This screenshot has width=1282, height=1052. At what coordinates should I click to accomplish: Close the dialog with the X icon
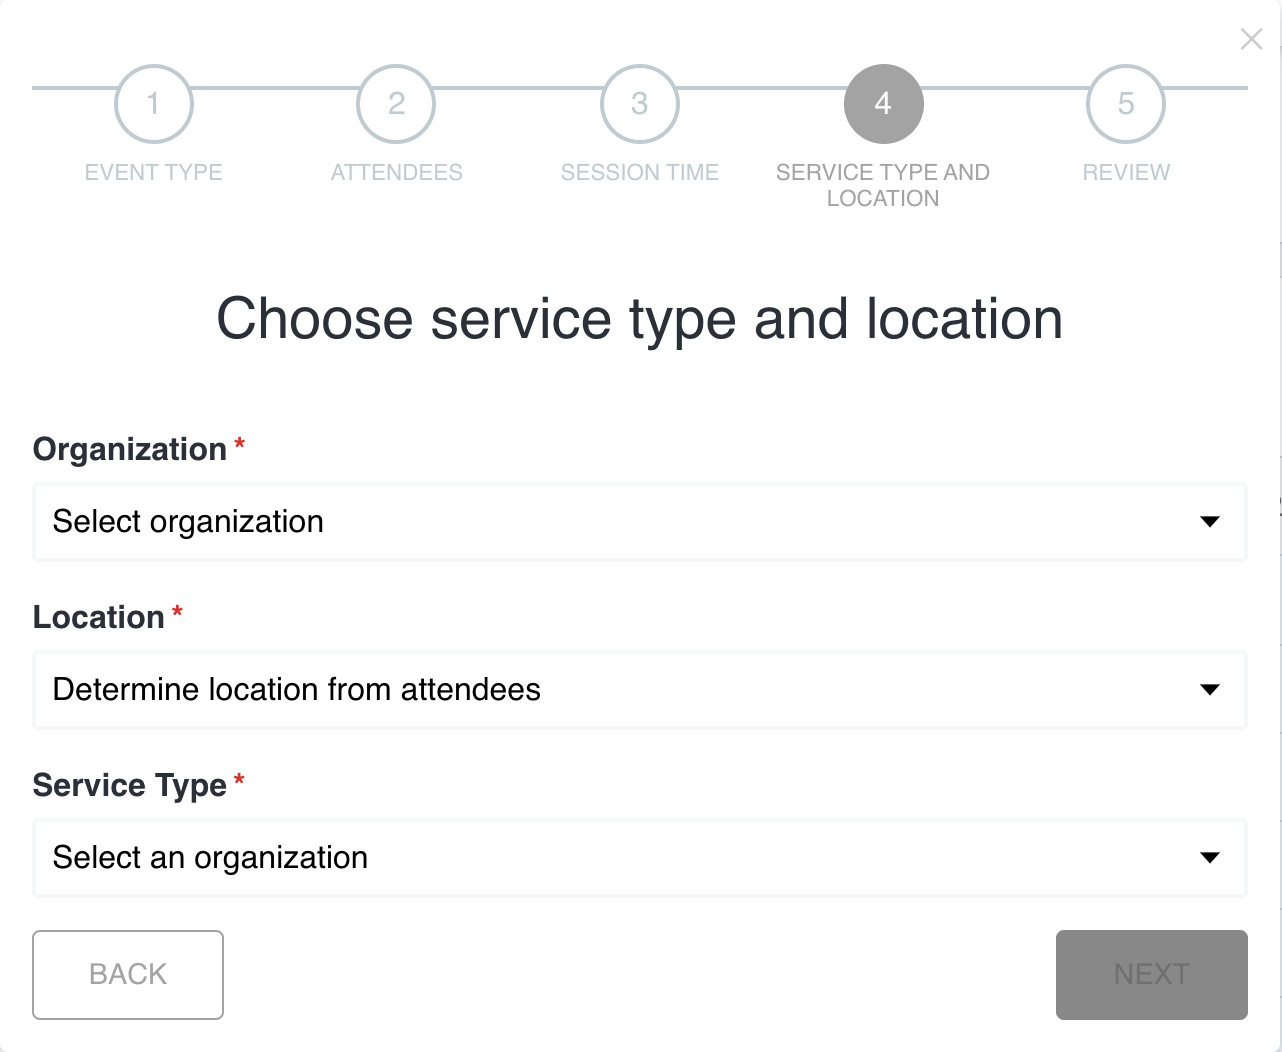click(1251, 39)
